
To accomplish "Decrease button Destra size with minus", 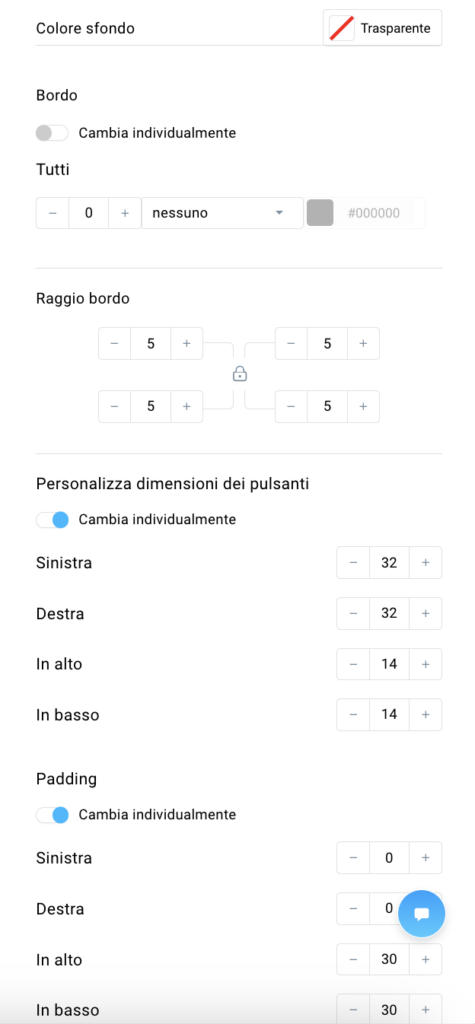I will (x=353, y=613).
